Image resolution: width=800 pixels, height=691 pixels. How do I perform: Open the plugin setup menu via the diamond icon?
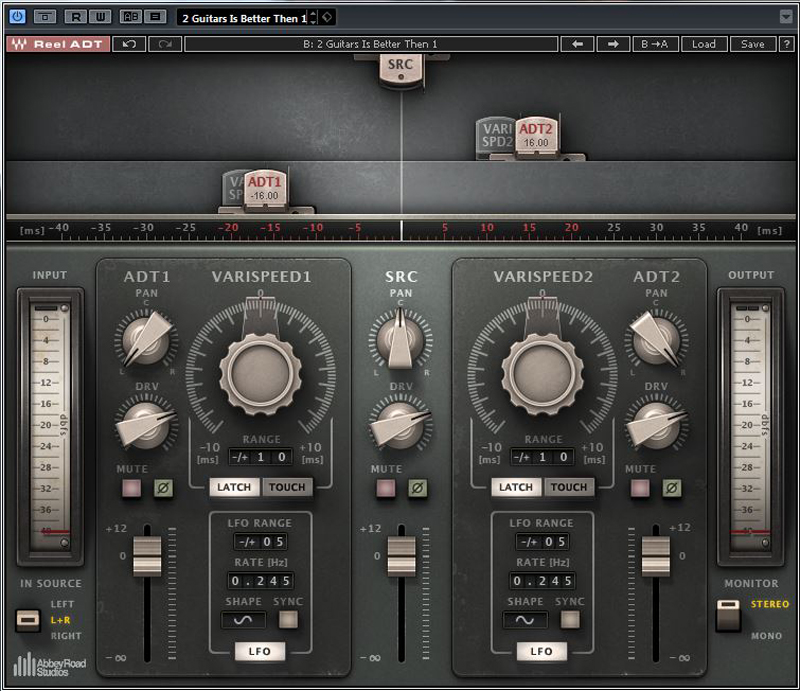[326, 17]
